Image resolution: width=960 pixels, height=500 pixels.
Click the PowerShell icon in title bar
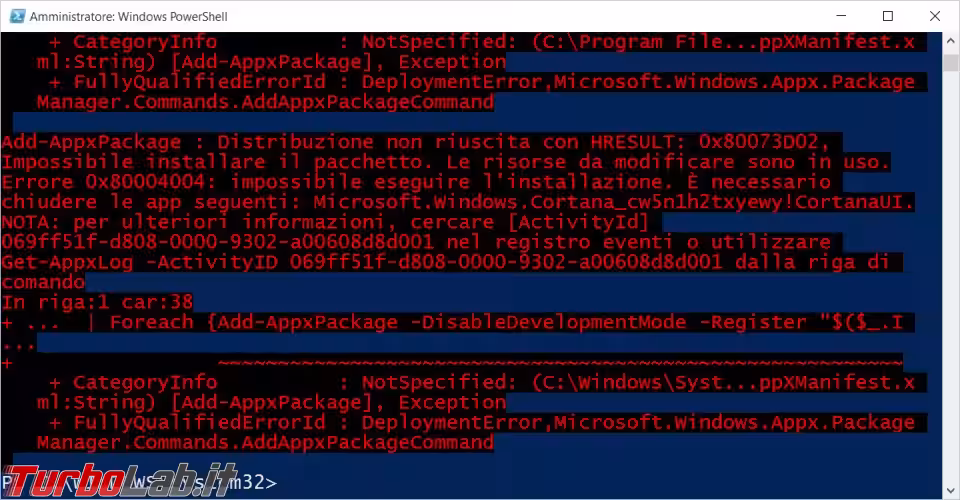[x=17, y=16]
